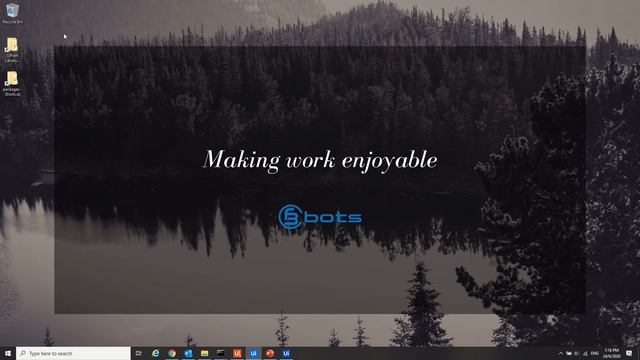The height and width of the screenshot is (360, 640).
Task: Expand the hidden system tray icons chevron
Action: click(x=561, y=353)
